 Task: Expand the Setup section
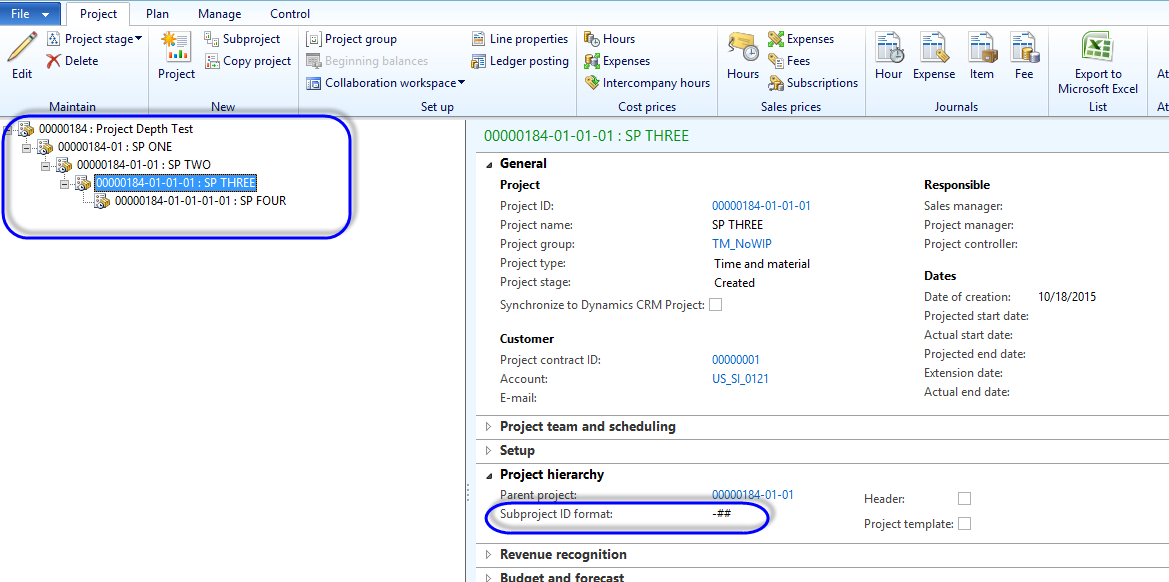[489, 451]
